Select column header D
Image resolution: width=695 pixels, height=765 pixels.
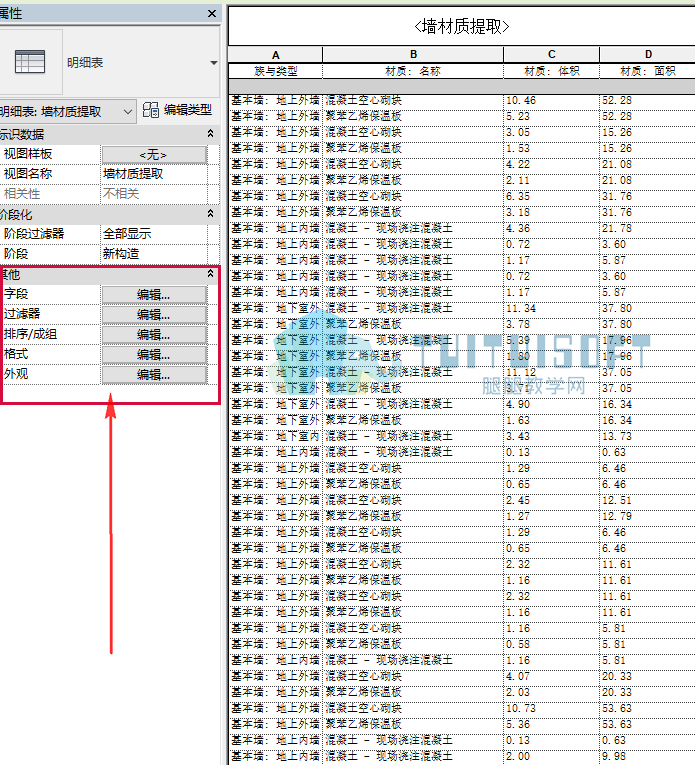tap(648, 55)
